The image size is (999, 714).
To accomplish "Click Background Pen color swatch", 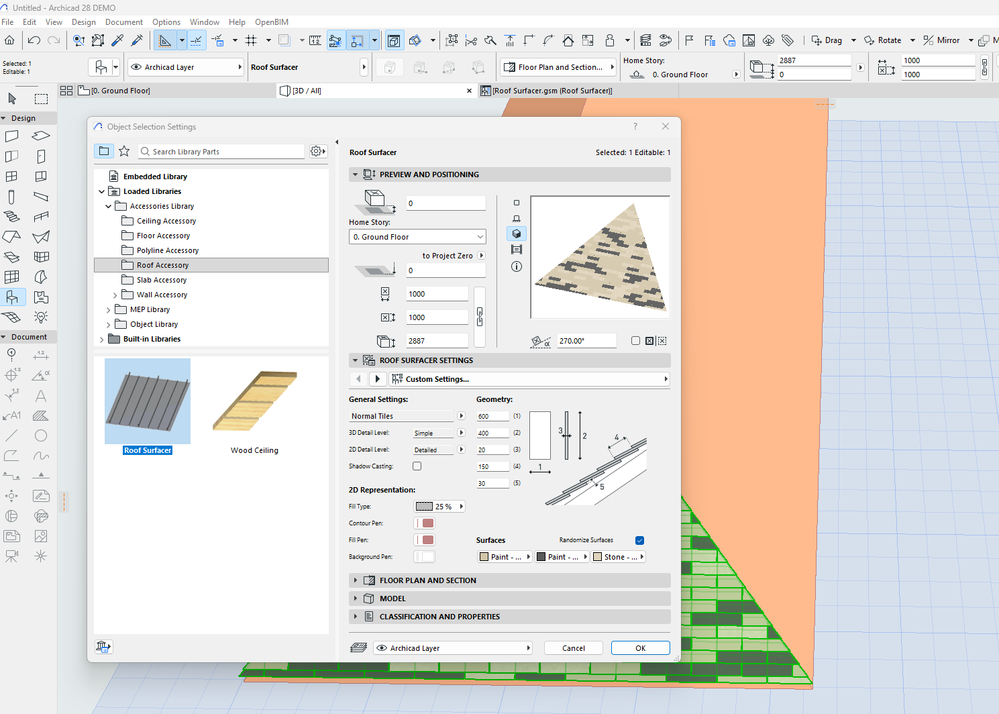I will (424, 557).
